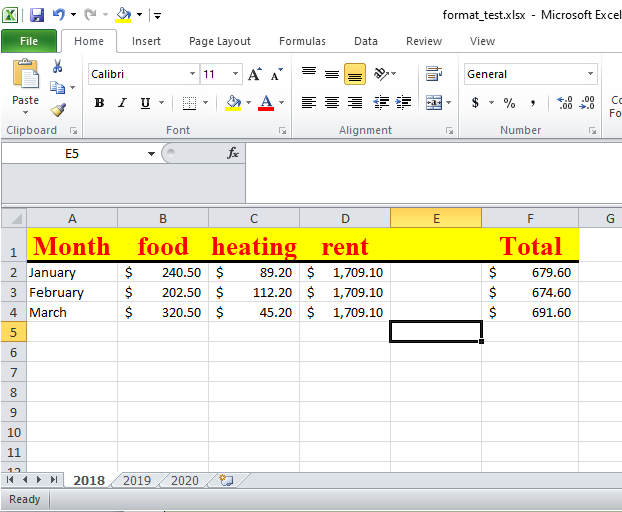Toggle Middle Align
The image size is (622, 512).
coord(332,74)
